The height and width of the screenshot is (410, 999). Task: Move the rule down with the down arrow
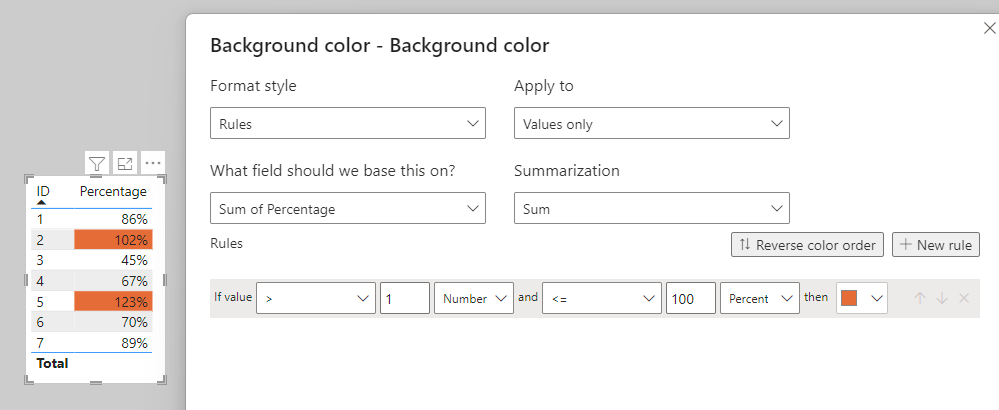pos(942,298)
